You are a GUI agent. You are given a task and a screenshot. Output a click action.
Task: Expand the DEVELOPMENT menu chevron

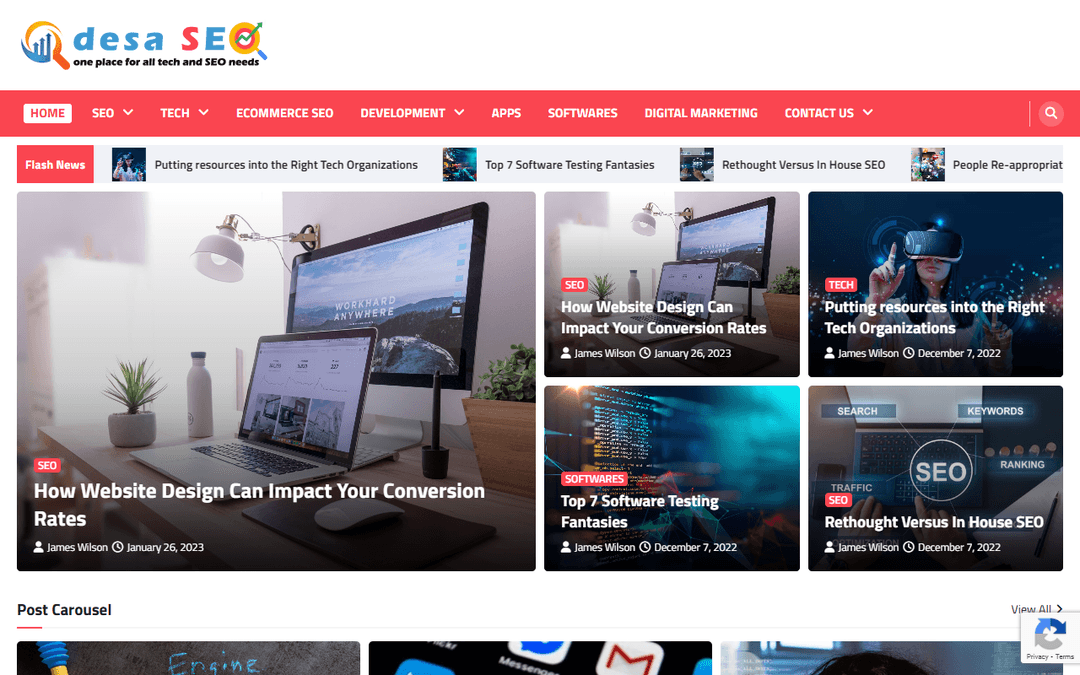[x=459, y=112]
